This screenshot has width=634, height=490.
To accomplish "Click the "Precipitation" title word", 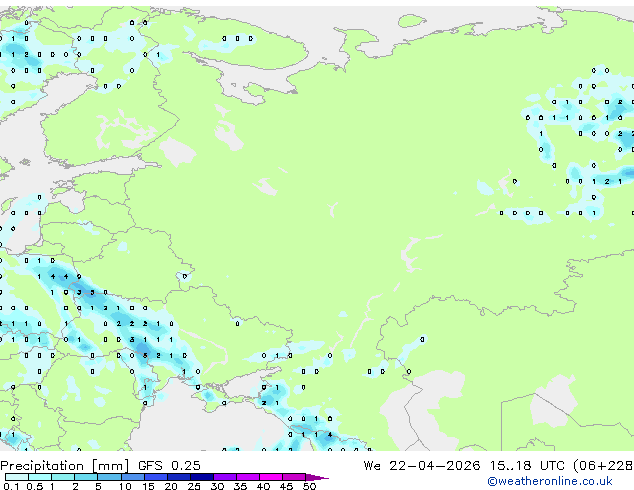I will coord(42,466).
